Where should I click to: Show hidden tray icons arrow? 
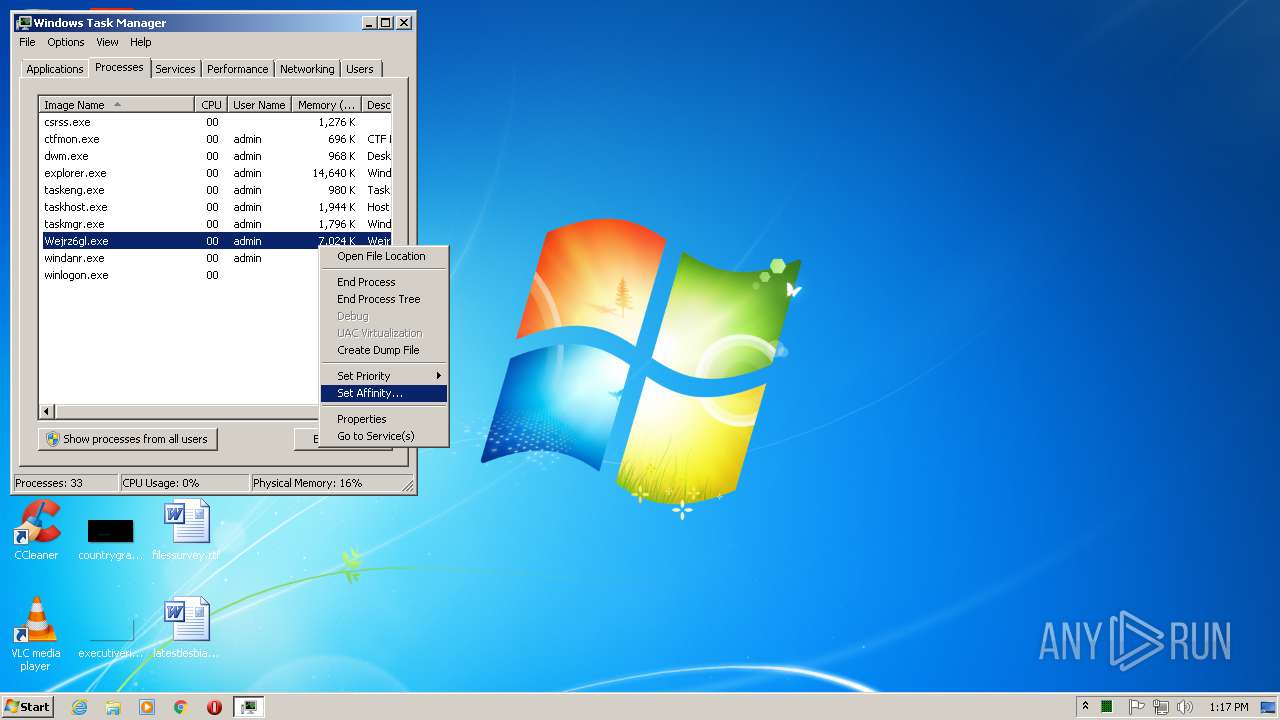(x=1085, y=707)
